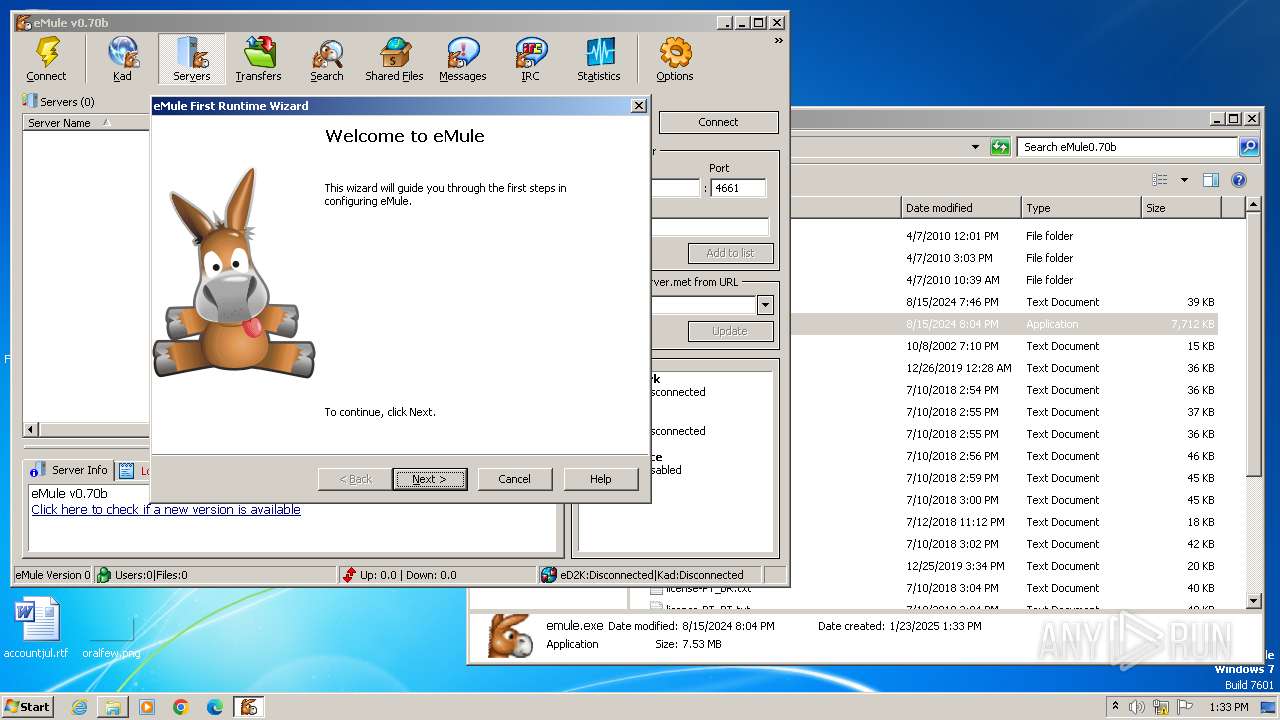Open the Kad network toolbar icon

point(122,59)
